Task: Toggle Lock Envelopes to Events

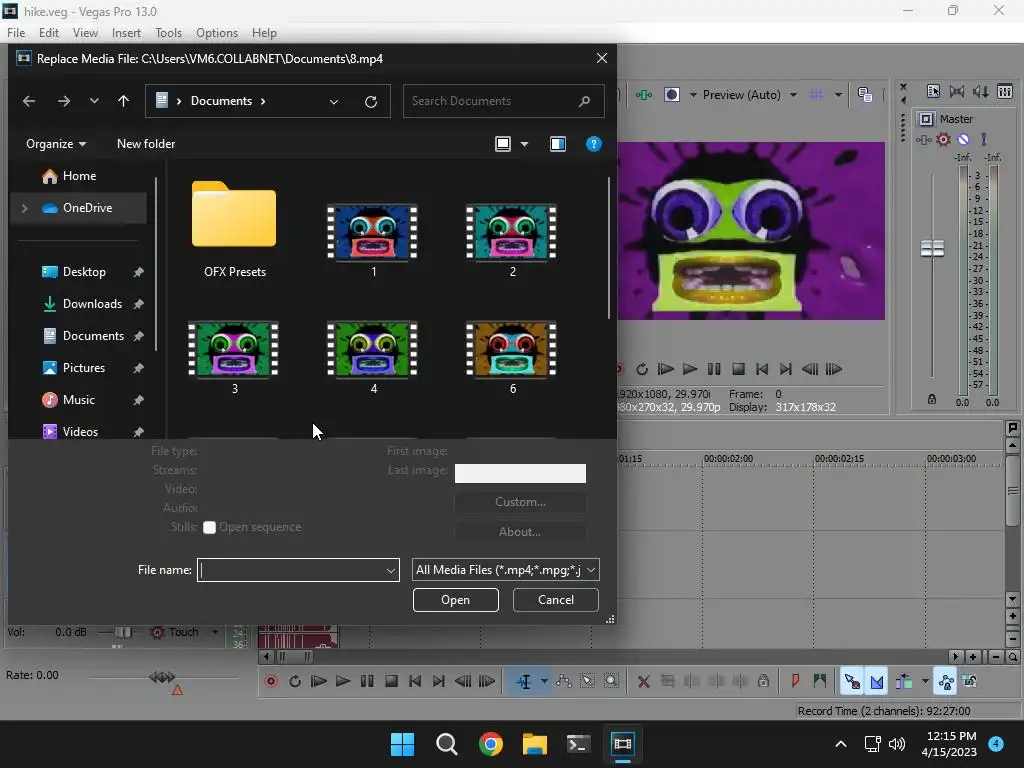Action: [946, 681]
